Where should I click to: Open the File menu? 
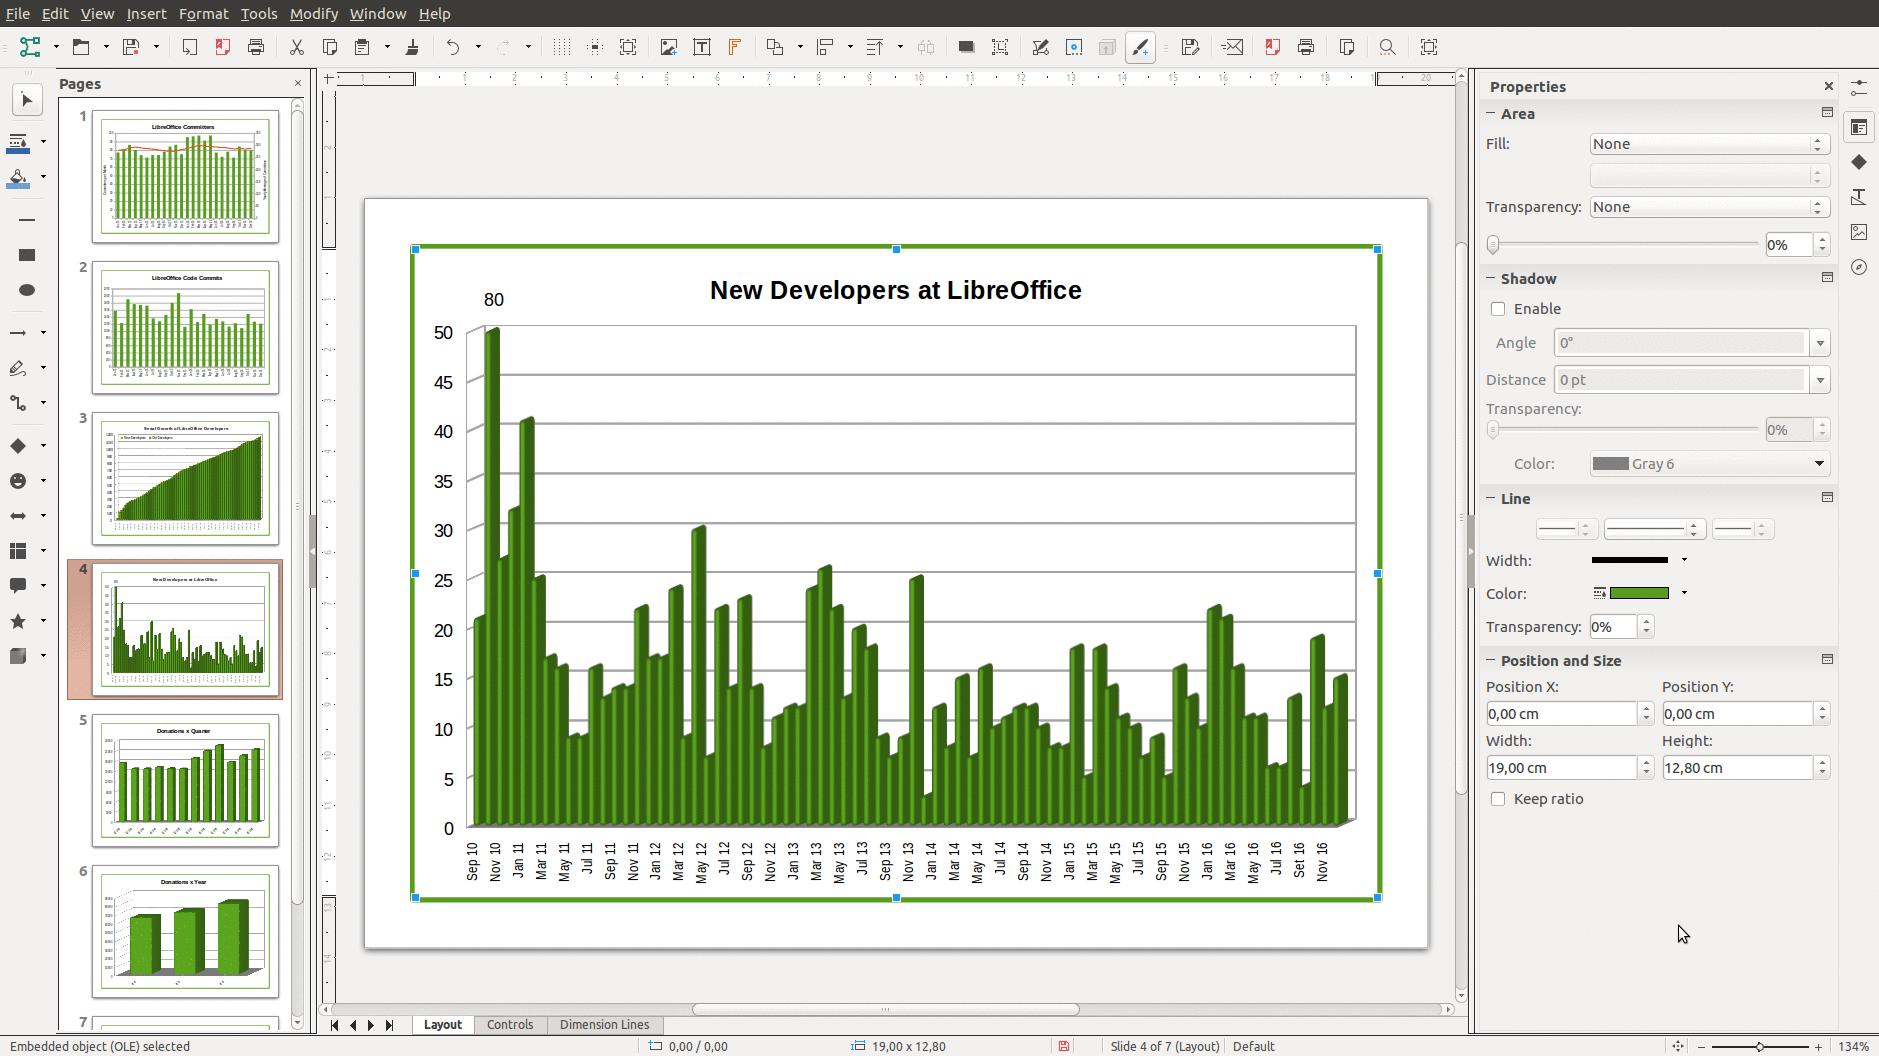(x=17, y=14)
